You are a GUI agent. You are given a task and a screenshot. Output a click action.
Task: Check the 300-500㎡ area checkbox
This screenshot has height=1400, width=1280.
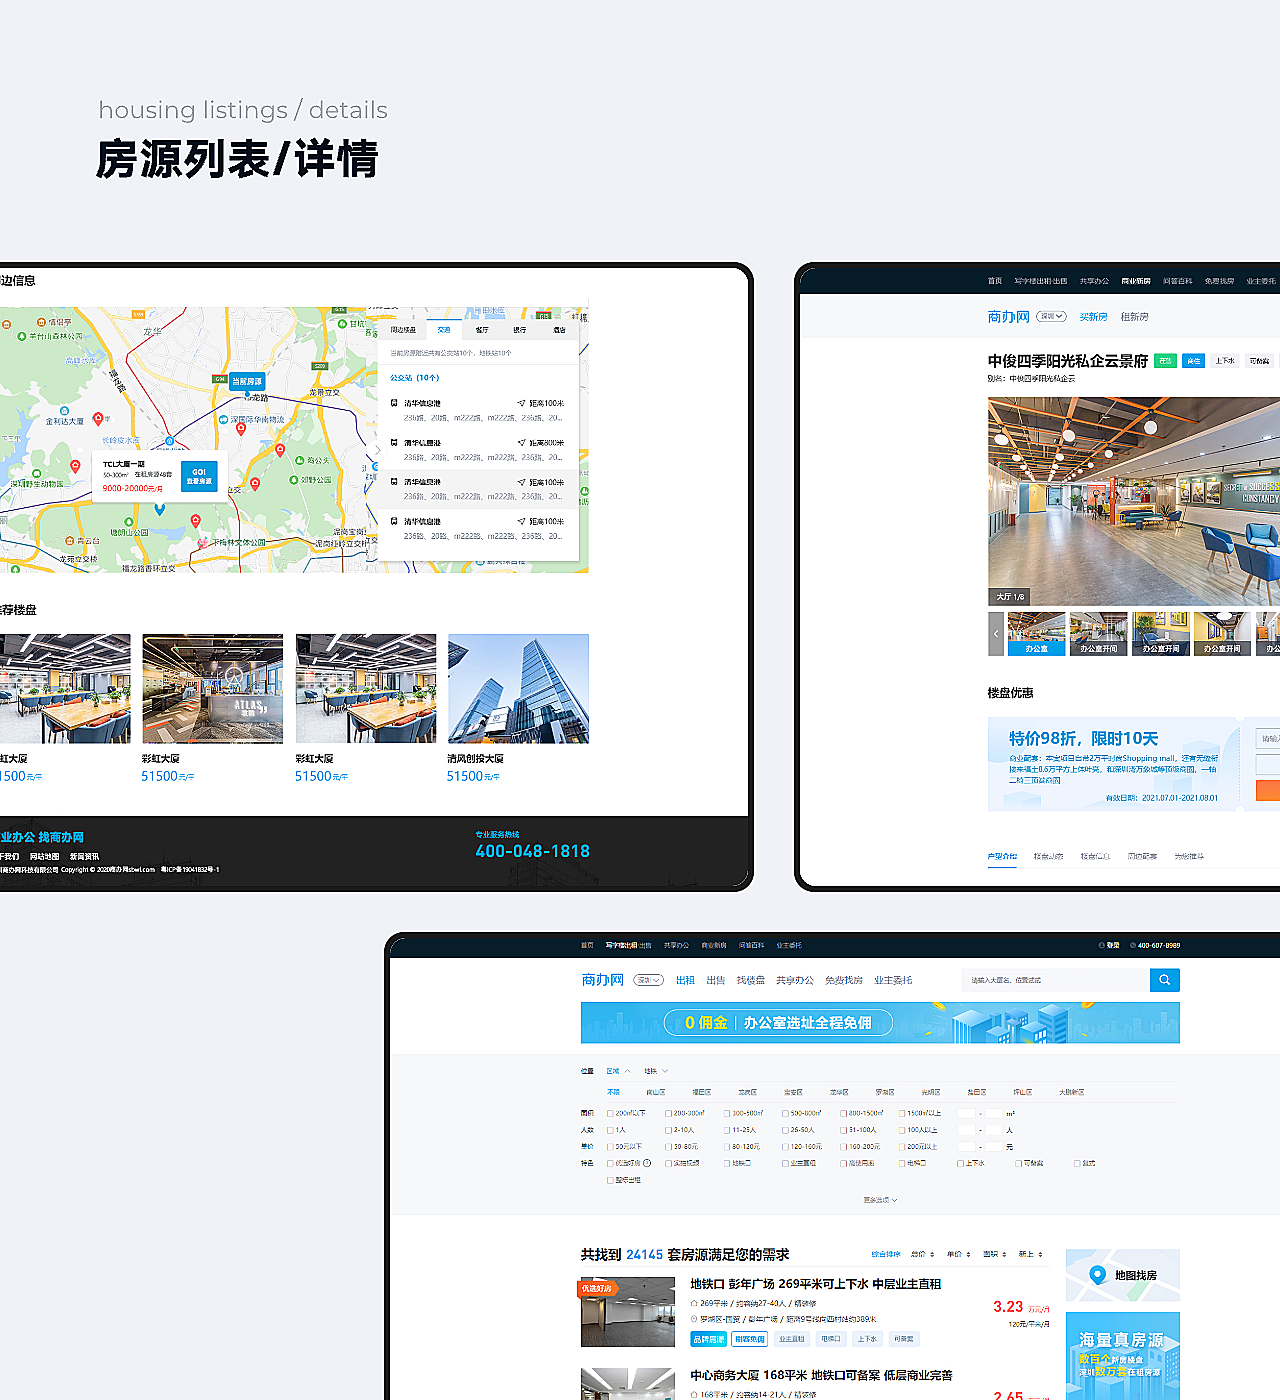tap(727, 1113)
